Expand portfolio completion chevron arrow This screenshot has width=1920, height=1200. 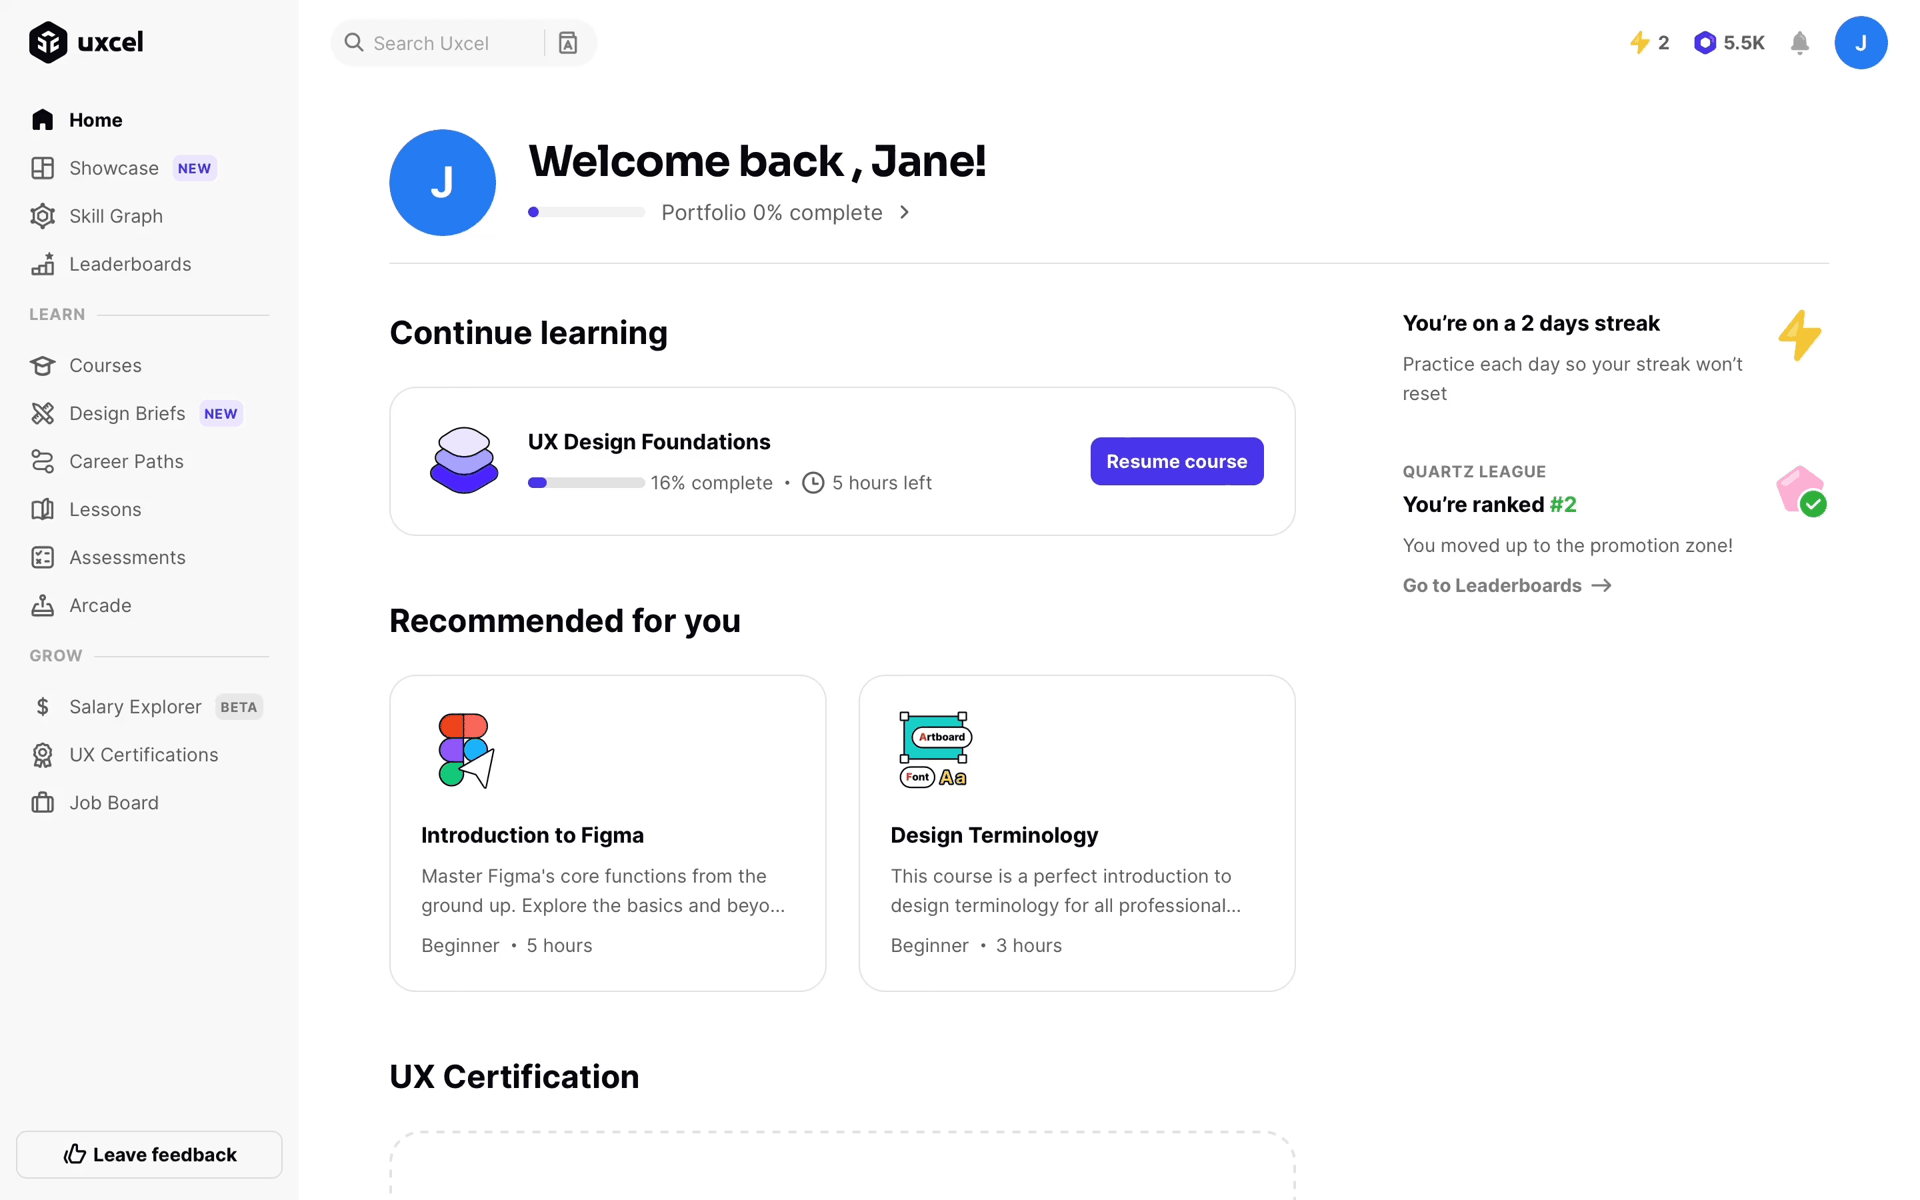[904, 212]
